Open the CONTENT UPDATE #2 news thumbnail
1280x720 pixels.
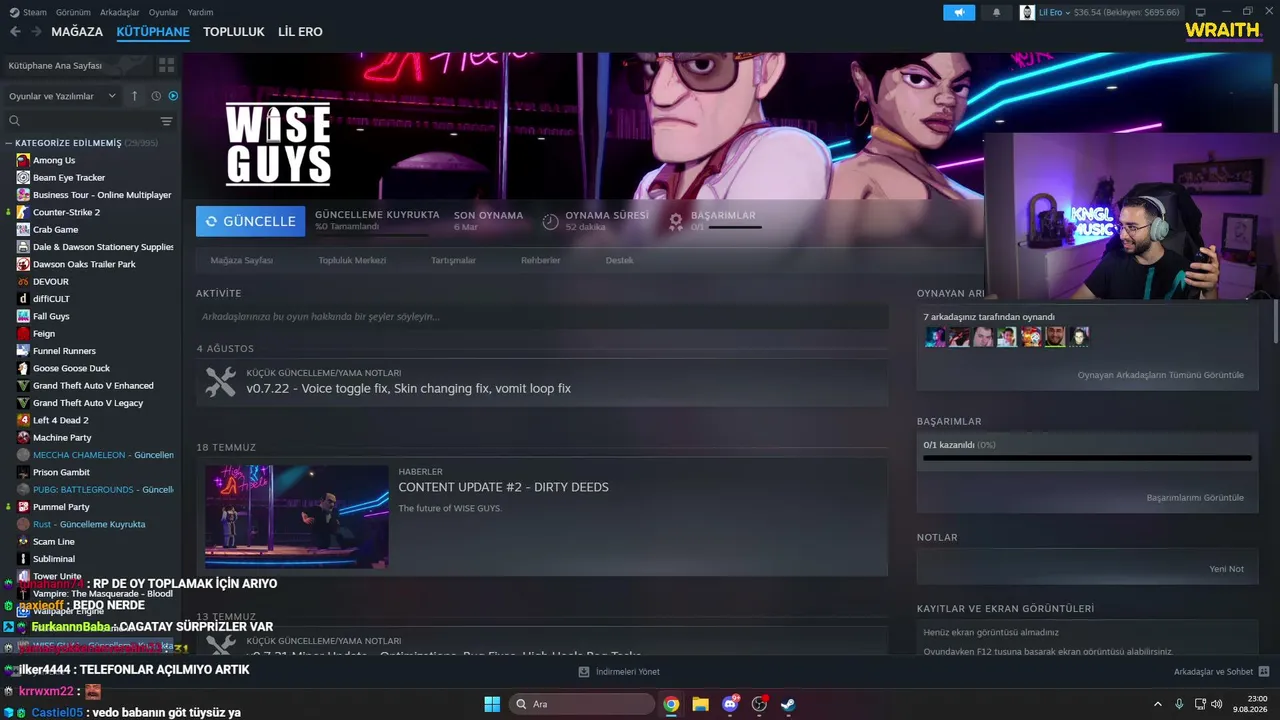[296, 516]
